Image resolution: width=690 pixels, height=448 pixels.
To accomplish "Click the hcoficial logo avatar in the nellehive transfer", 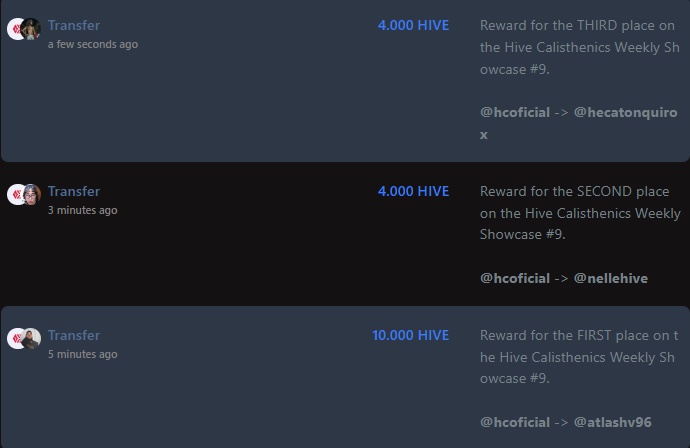I will pyautogui.click(x=15, y=194).
